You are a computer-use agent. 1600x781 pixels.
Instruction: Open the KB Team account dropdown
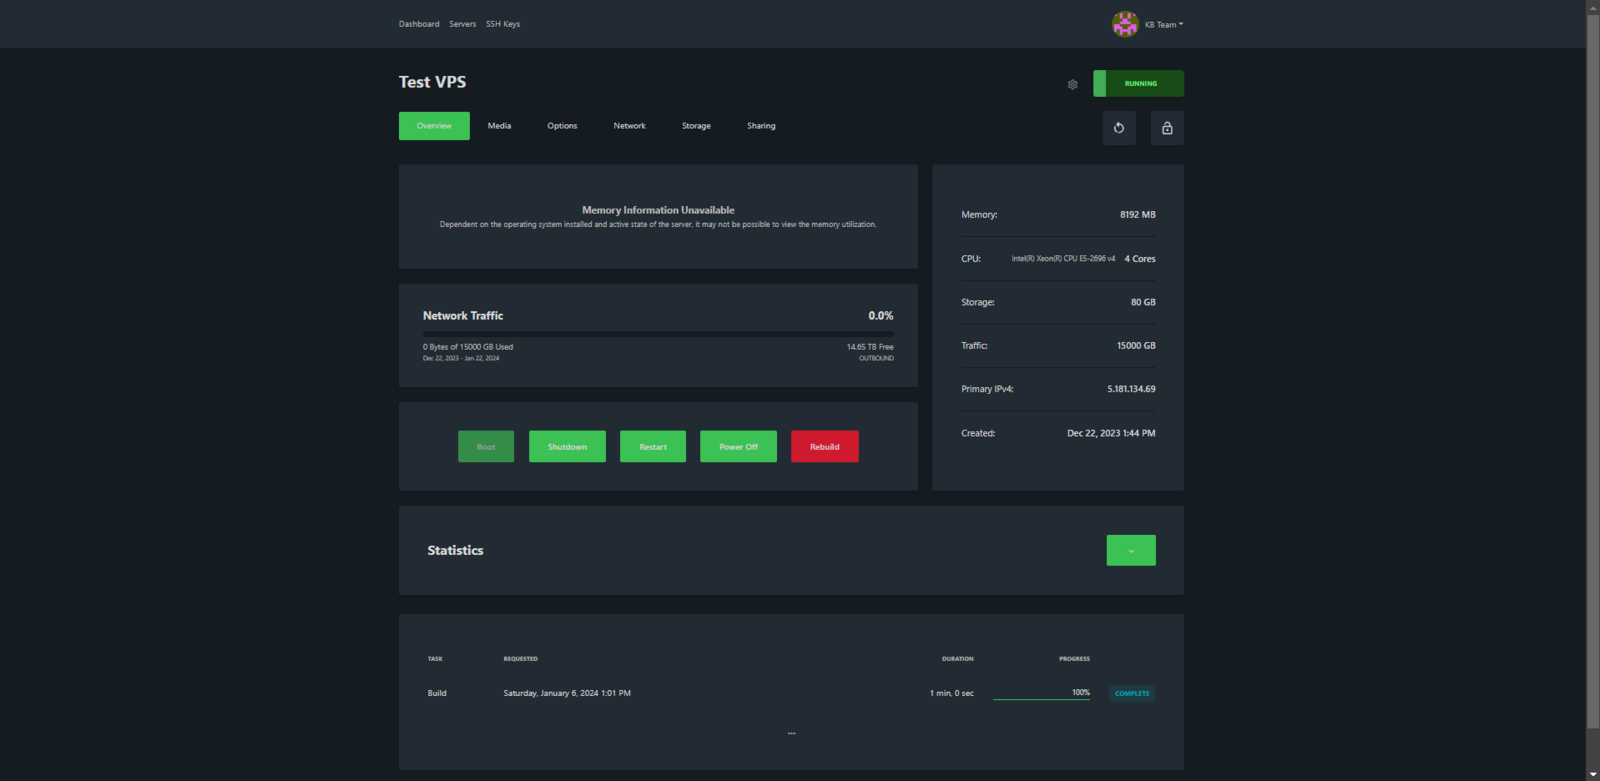point(1163,24)
